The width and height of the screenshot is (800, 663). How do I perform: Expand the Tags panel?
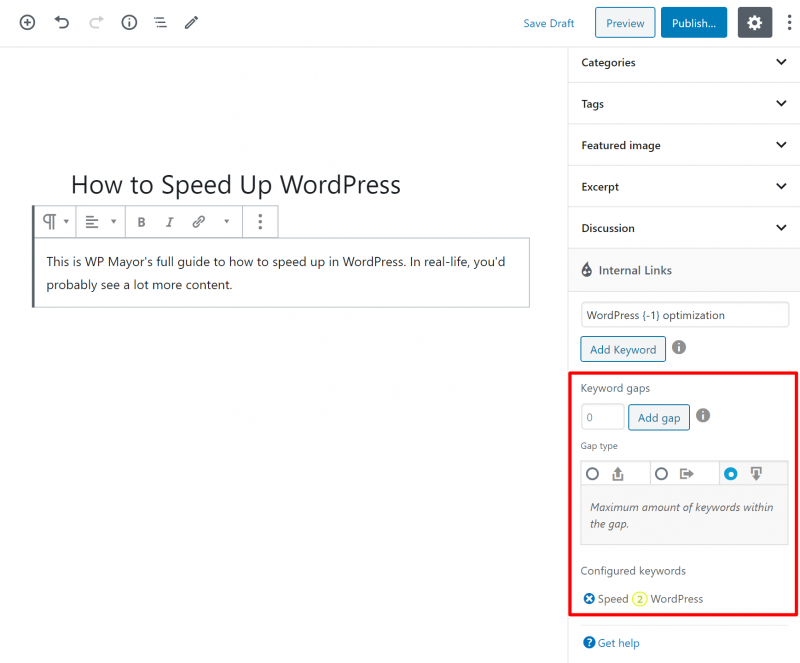coord(684,104)
